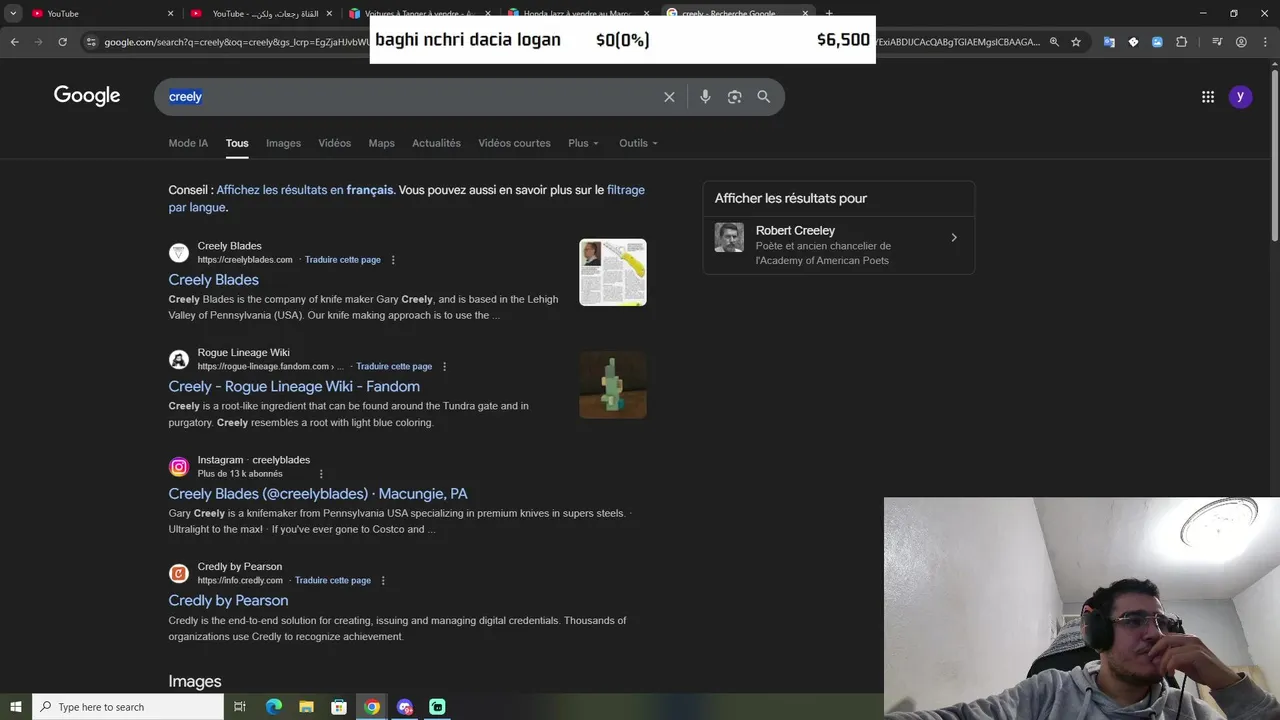Expand Robert Creeley suggestion chevron
This screenshot has width=1280, height=720.
point(954,238)
